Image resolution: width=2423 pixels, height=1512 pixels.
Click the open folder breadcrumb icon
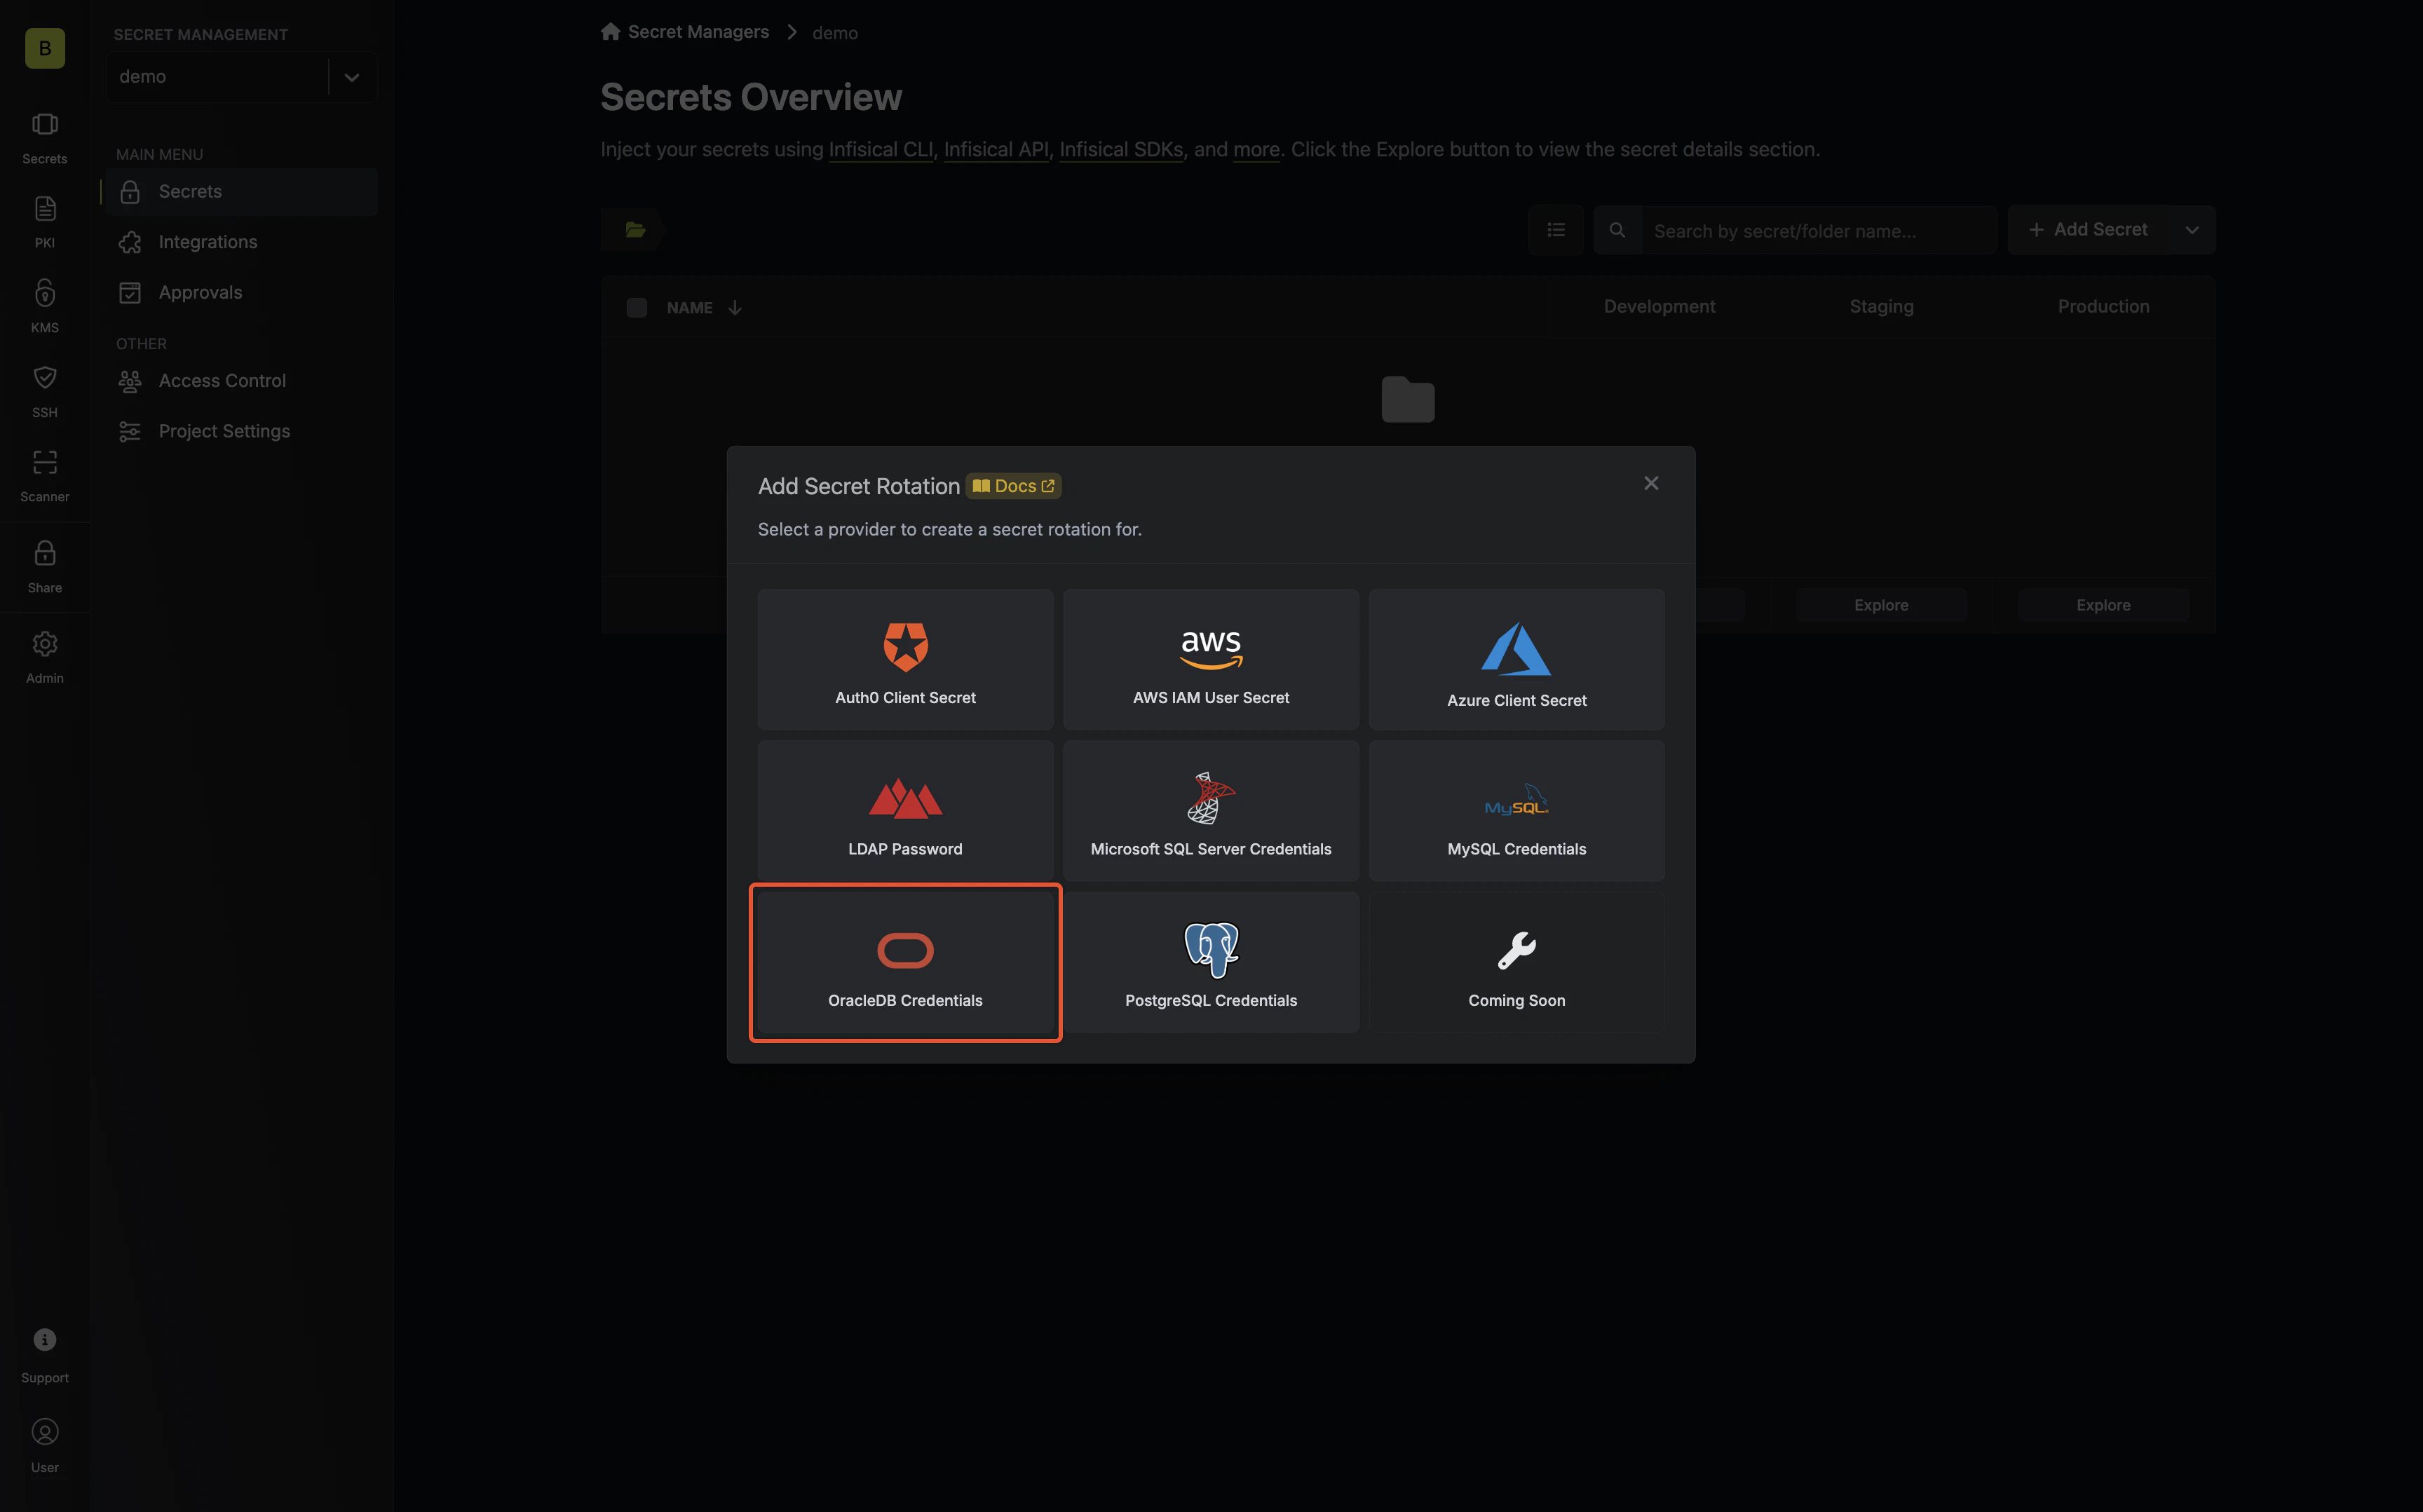(635, 230)
